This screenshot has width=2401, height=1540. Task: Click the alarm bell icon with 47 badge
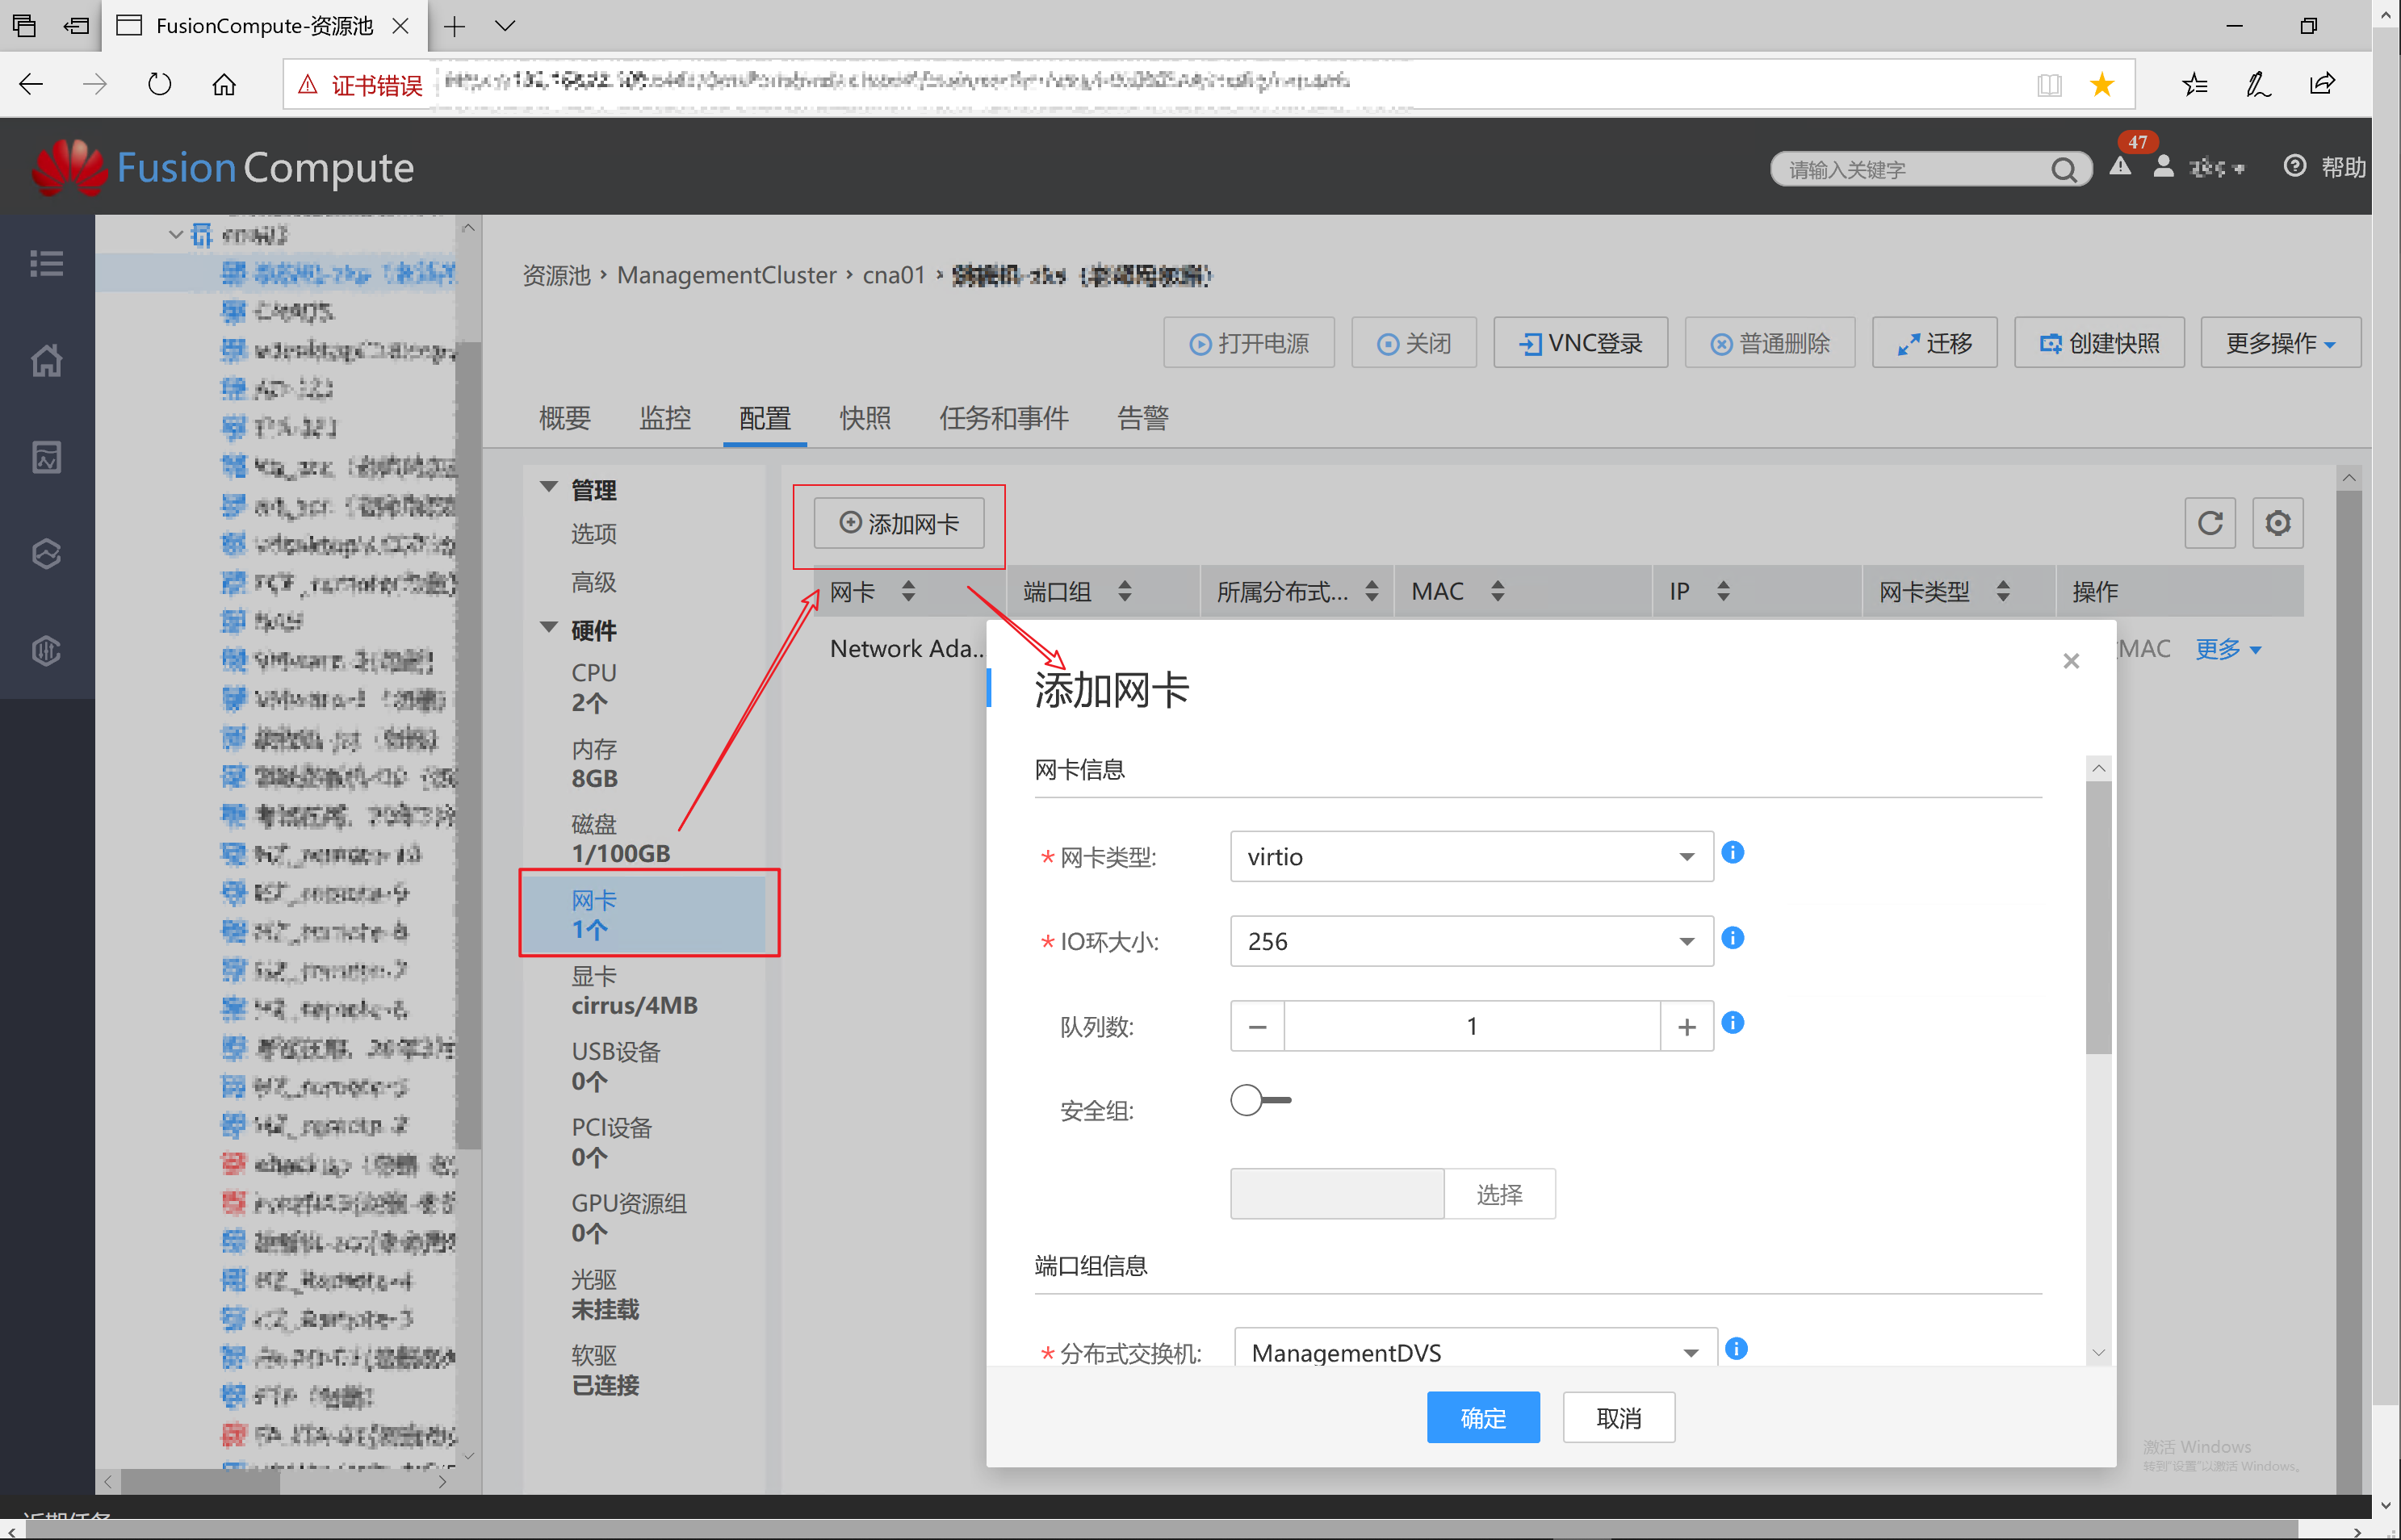2121,166
